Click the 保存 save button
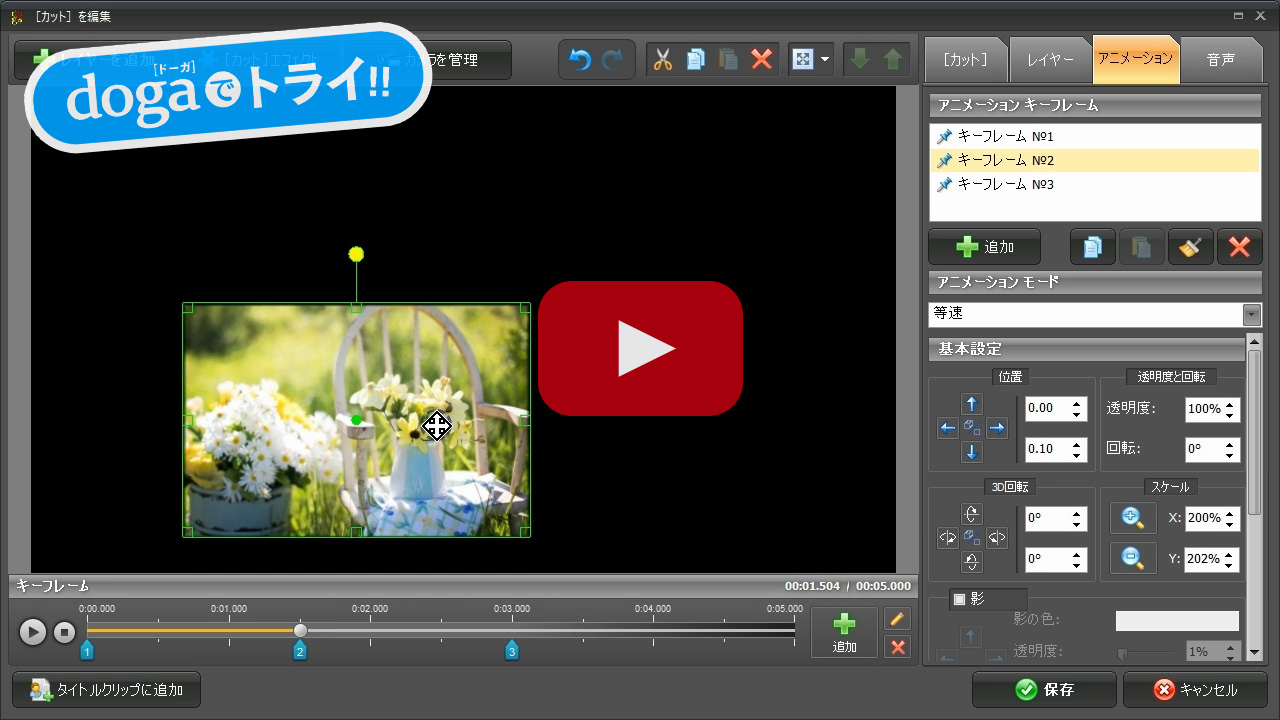This screenshot has width=1280, height=720. tap(1044, 689)
